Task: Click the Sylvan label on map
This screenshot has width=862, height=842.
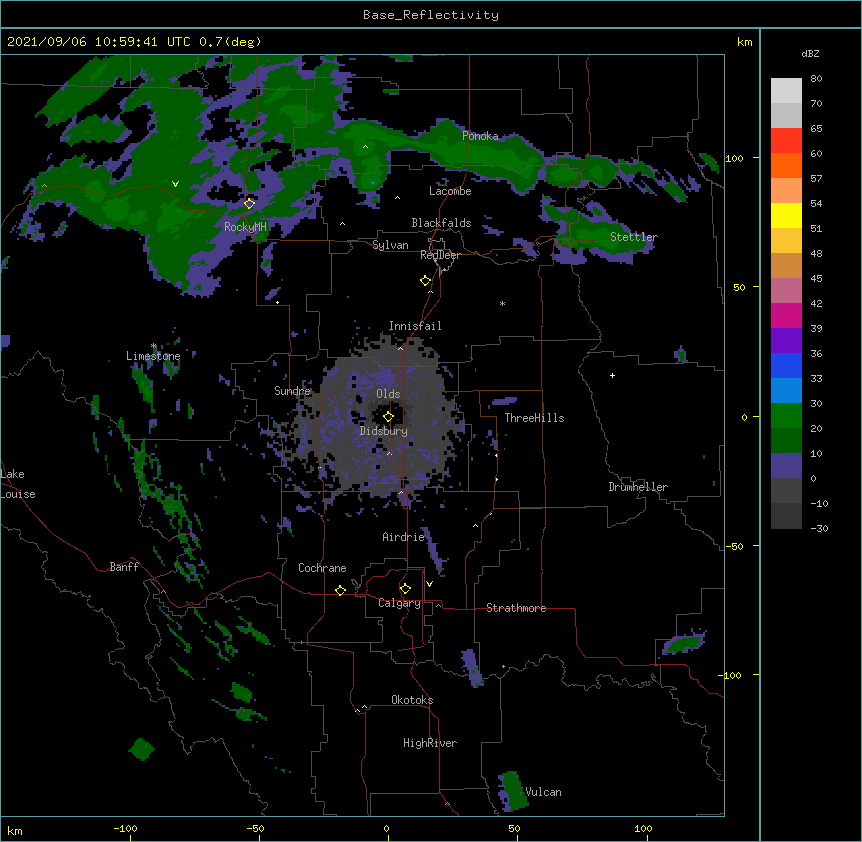Action: coord(390,245)
